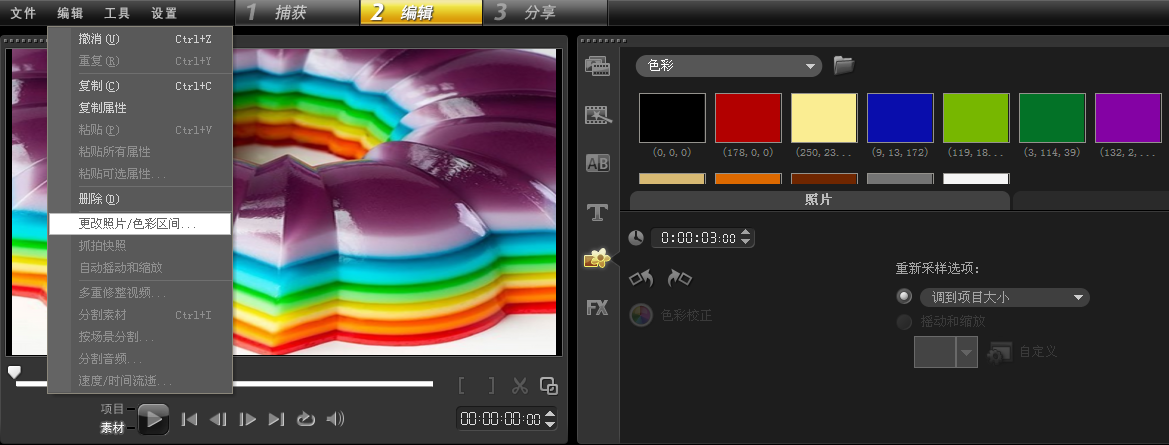Select the pale yellow color swatch

click(x=824, y=118)
